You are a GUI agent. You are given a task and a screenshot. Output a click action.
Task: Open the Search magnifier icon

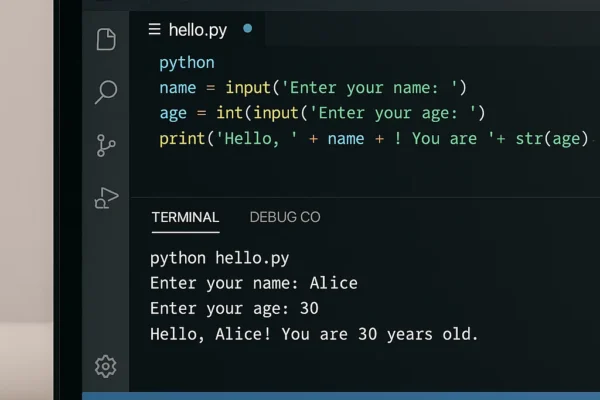(106, 92)
